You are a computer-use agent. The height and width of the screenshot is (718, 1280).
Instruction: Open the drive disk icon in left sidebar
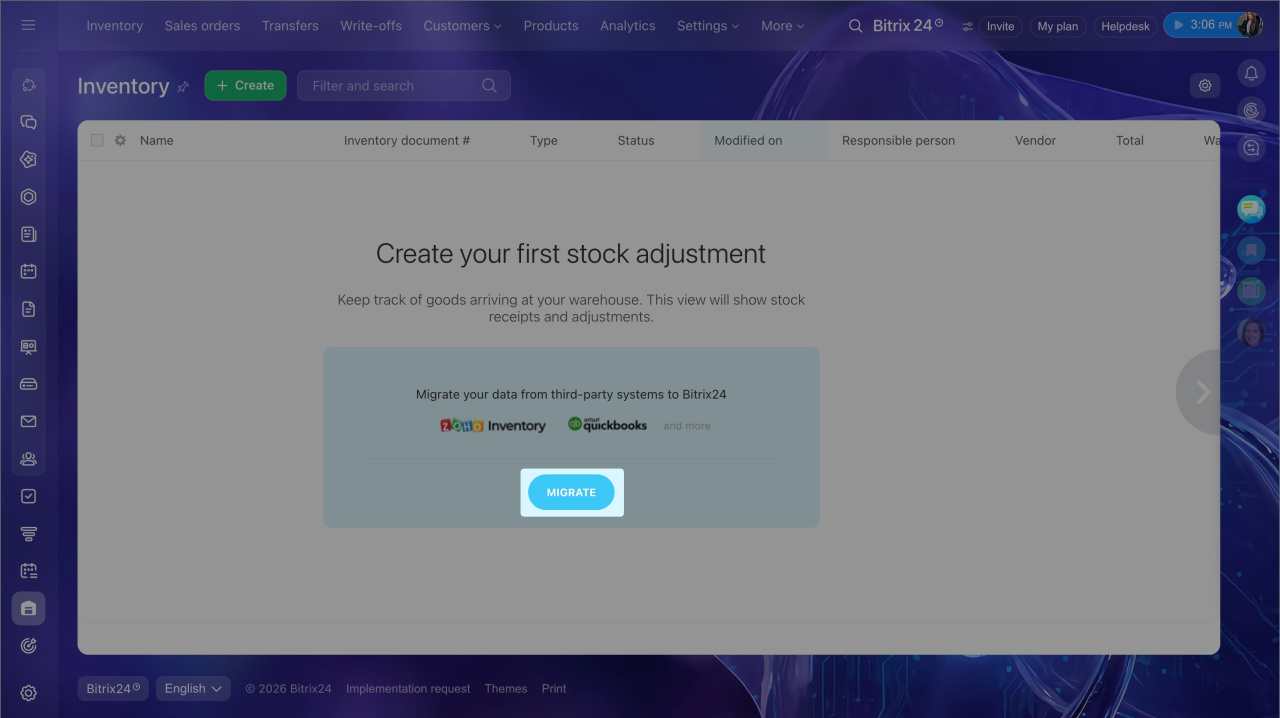[28, 384]
